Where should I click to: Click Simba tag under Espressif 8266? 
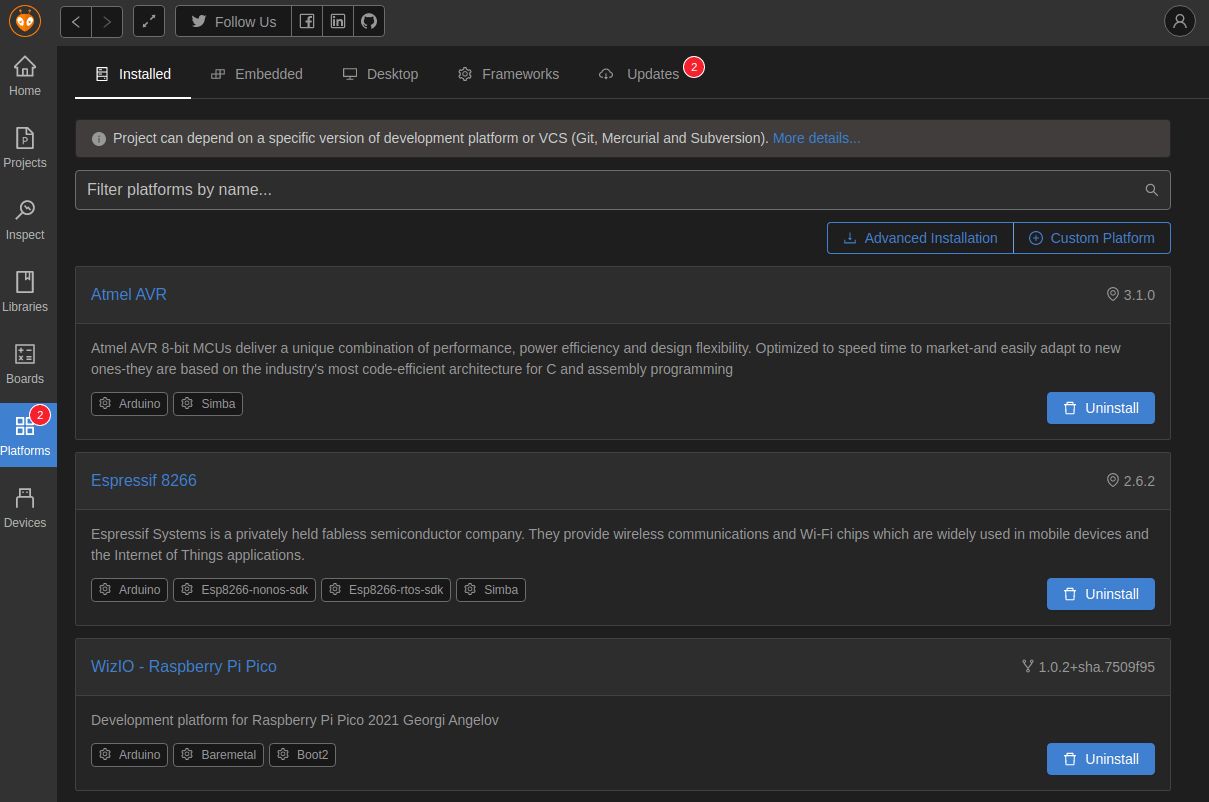tap(491, 590)
